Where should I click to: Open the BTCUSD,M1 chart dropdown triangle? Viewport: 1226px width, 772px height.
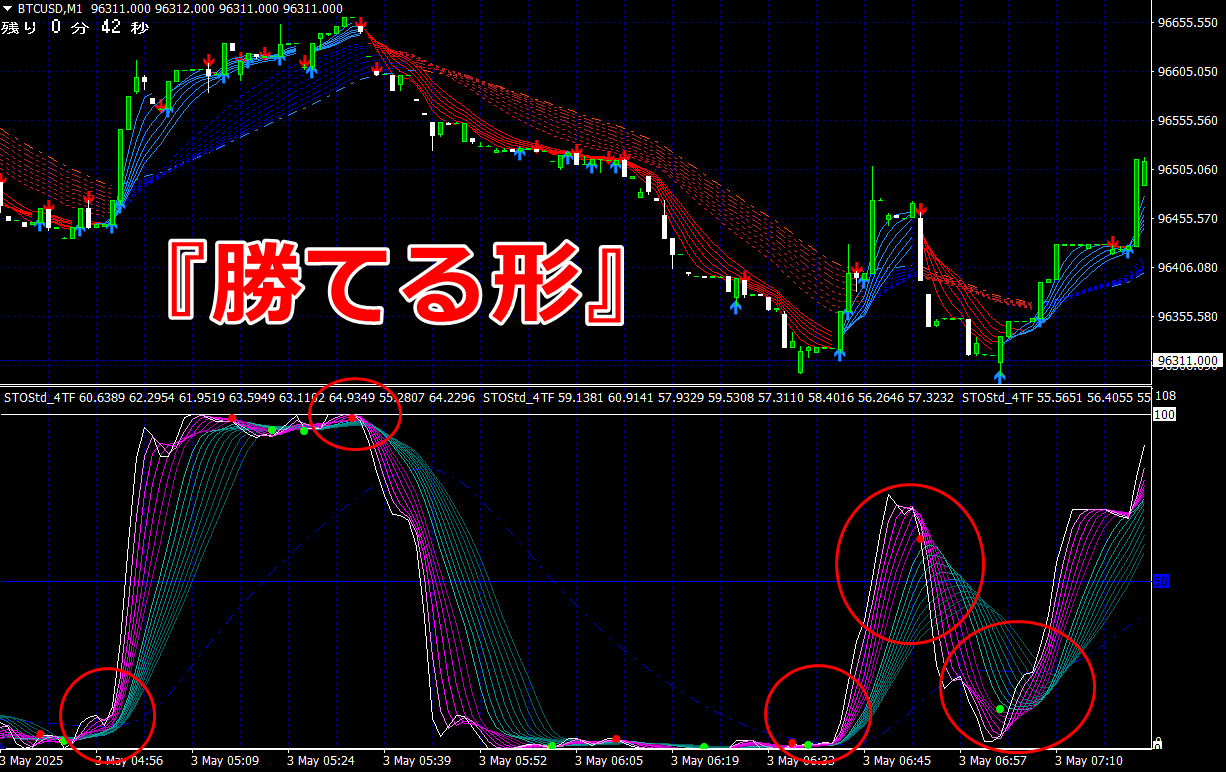coord(9,8)
